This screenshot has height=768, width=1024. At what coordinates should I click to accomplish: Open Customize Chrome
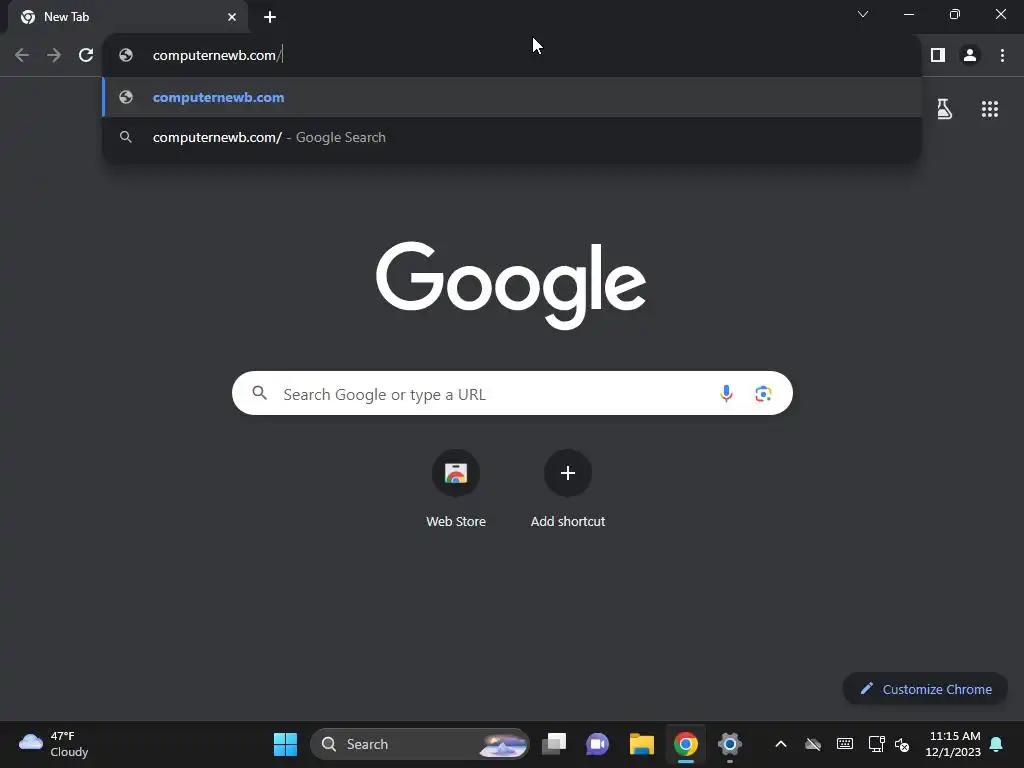(925, 689)
